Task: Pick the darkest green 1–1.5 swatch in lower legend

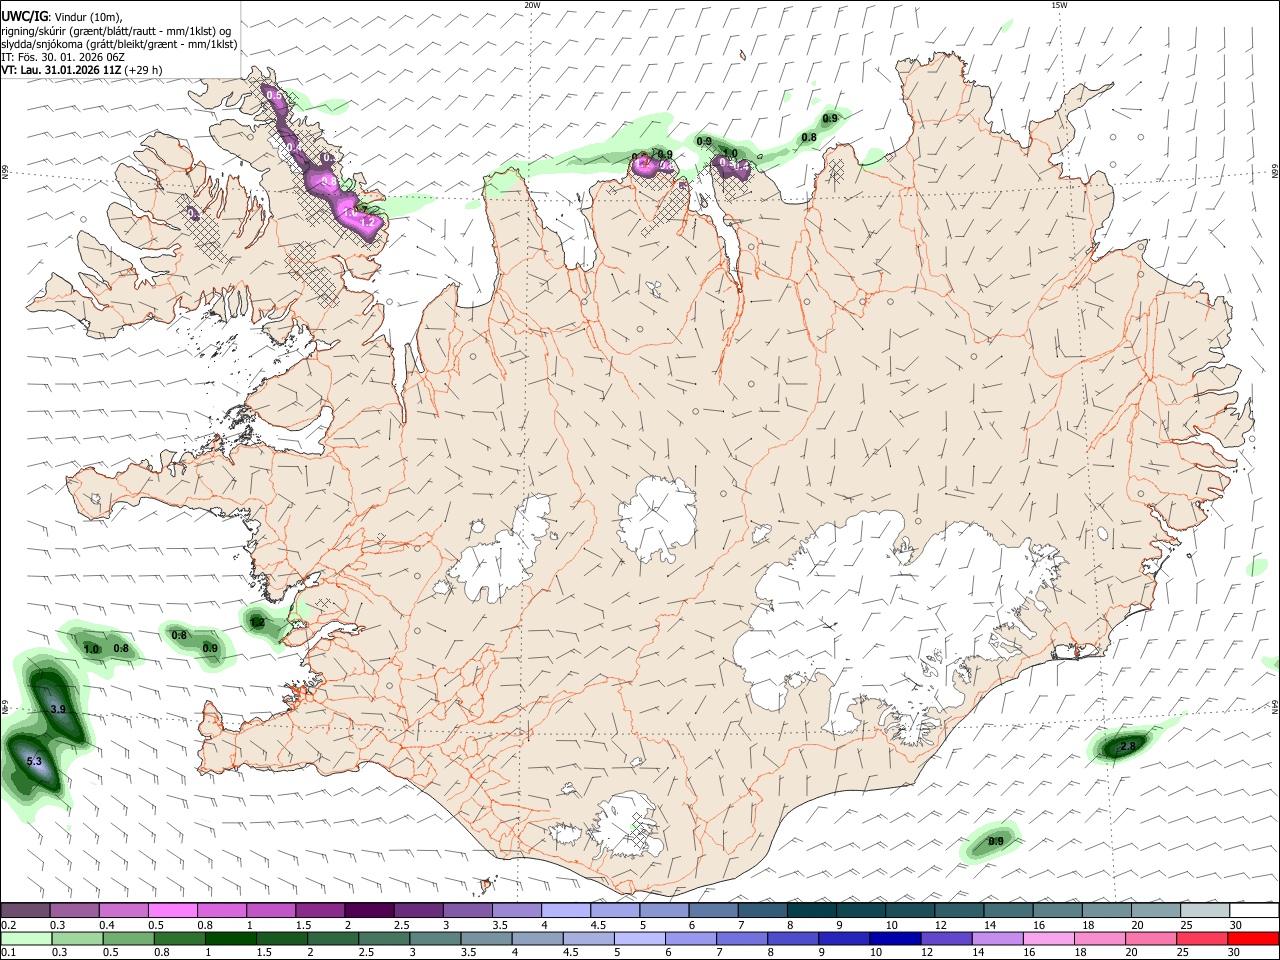Action: (x=231, y=938)
